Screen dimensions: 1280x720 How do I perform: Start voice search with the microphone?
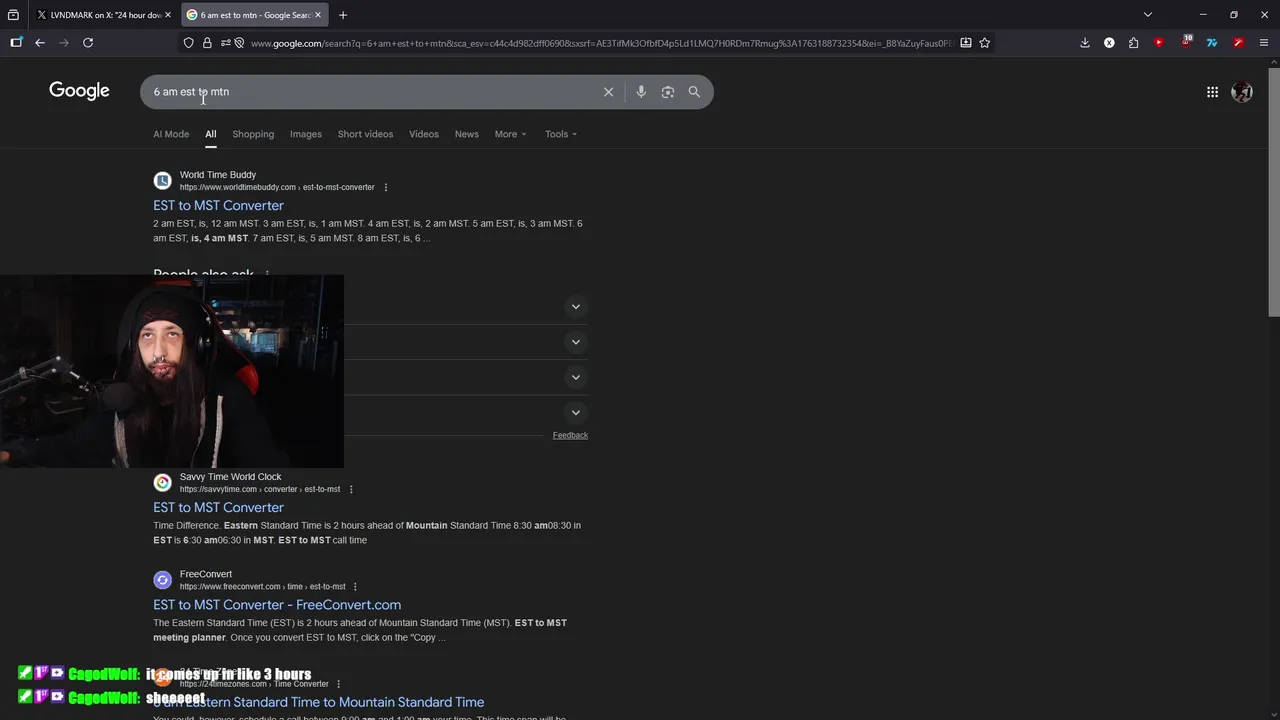coord(641,92)
